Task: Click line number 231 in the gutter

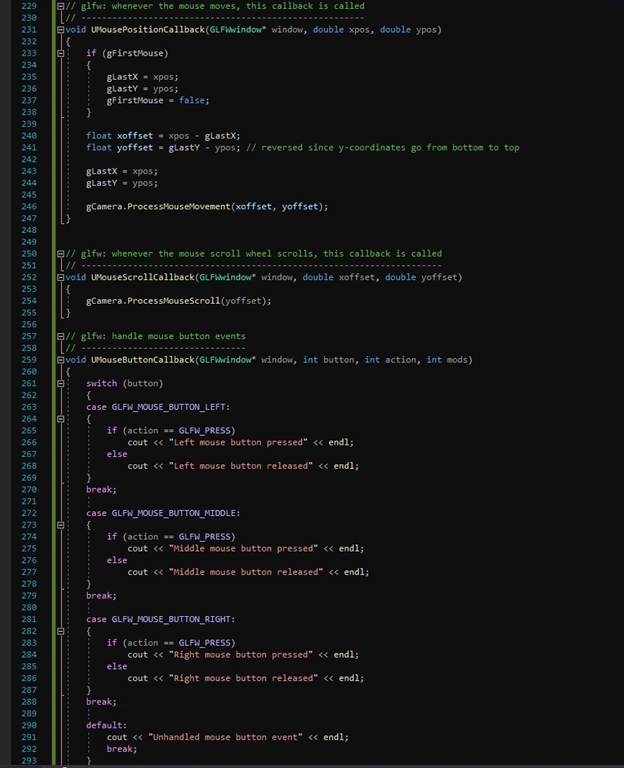Action: [29, 30]
